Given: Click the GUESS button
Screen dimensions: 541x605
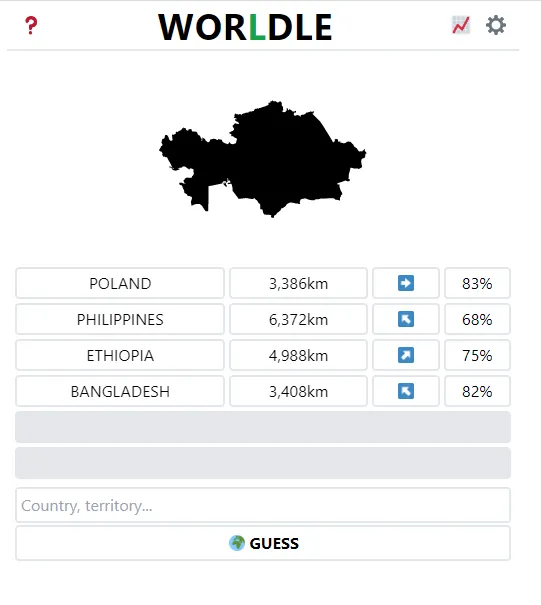Looking at the screenshot, I should (263, 543).
